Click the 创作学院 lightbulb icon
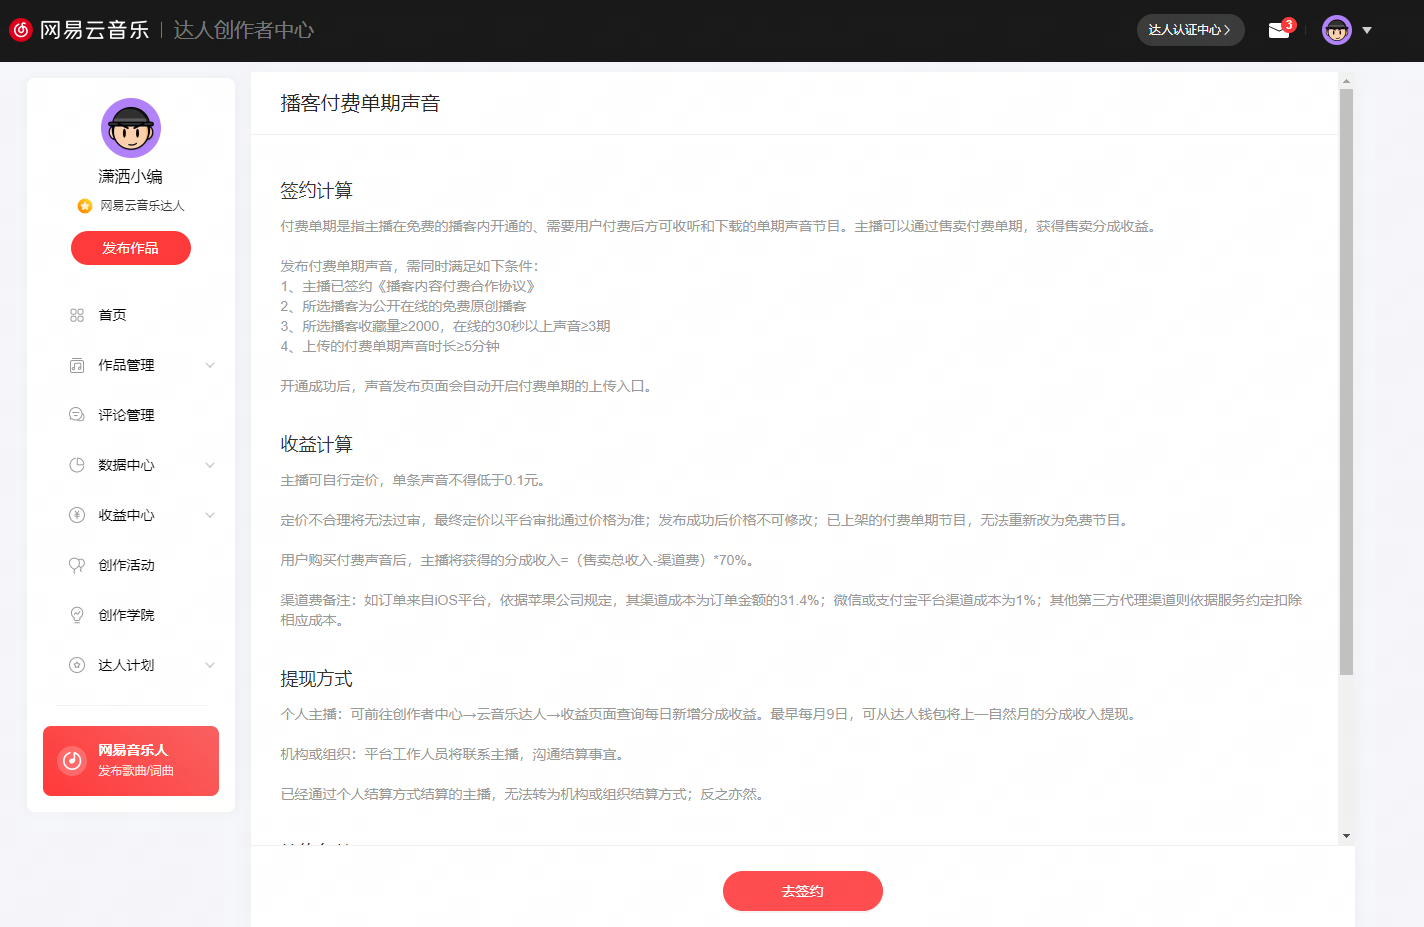1424x927 pixels. pos(77,615)
